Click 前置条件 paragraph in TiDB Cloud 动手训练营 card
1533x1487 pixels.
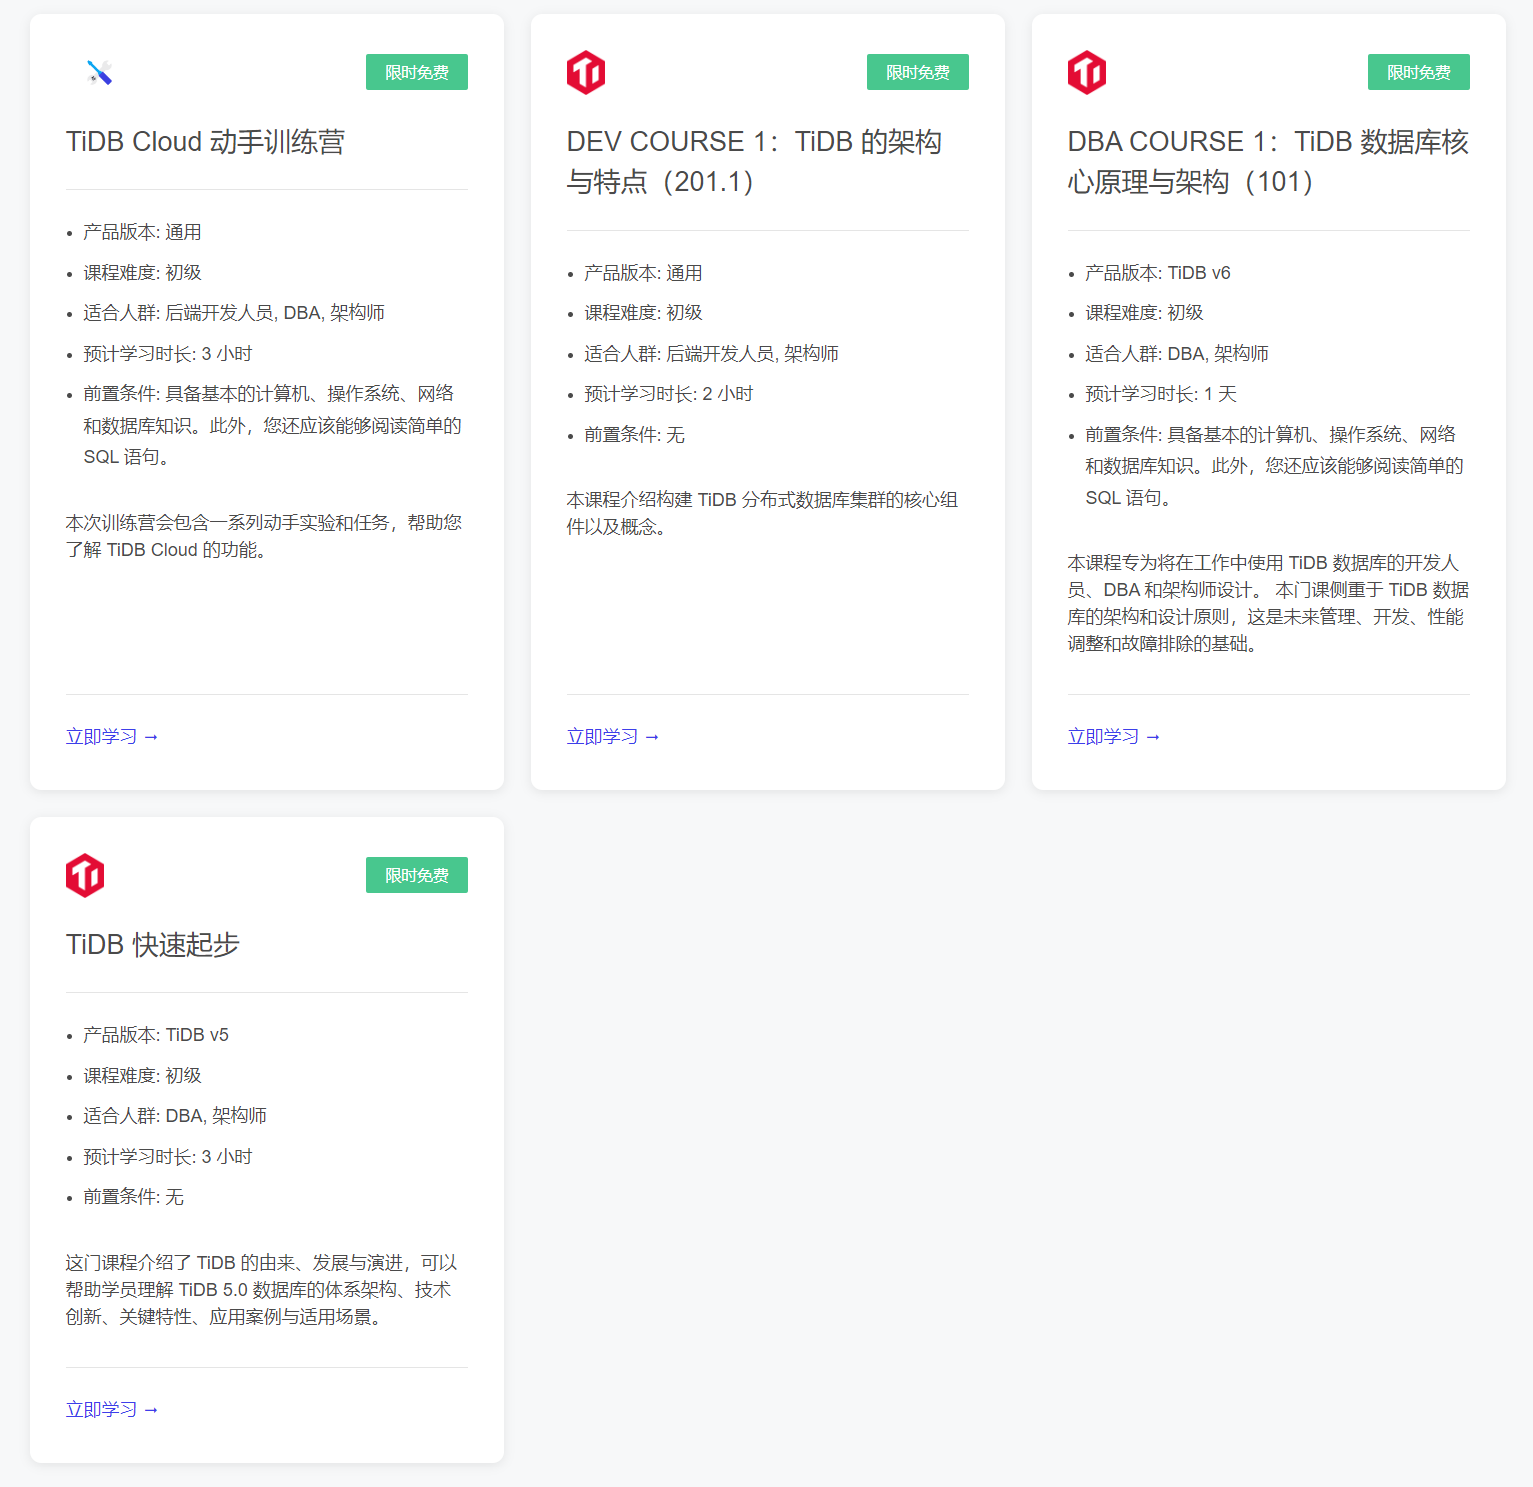[x=272, y=425]
